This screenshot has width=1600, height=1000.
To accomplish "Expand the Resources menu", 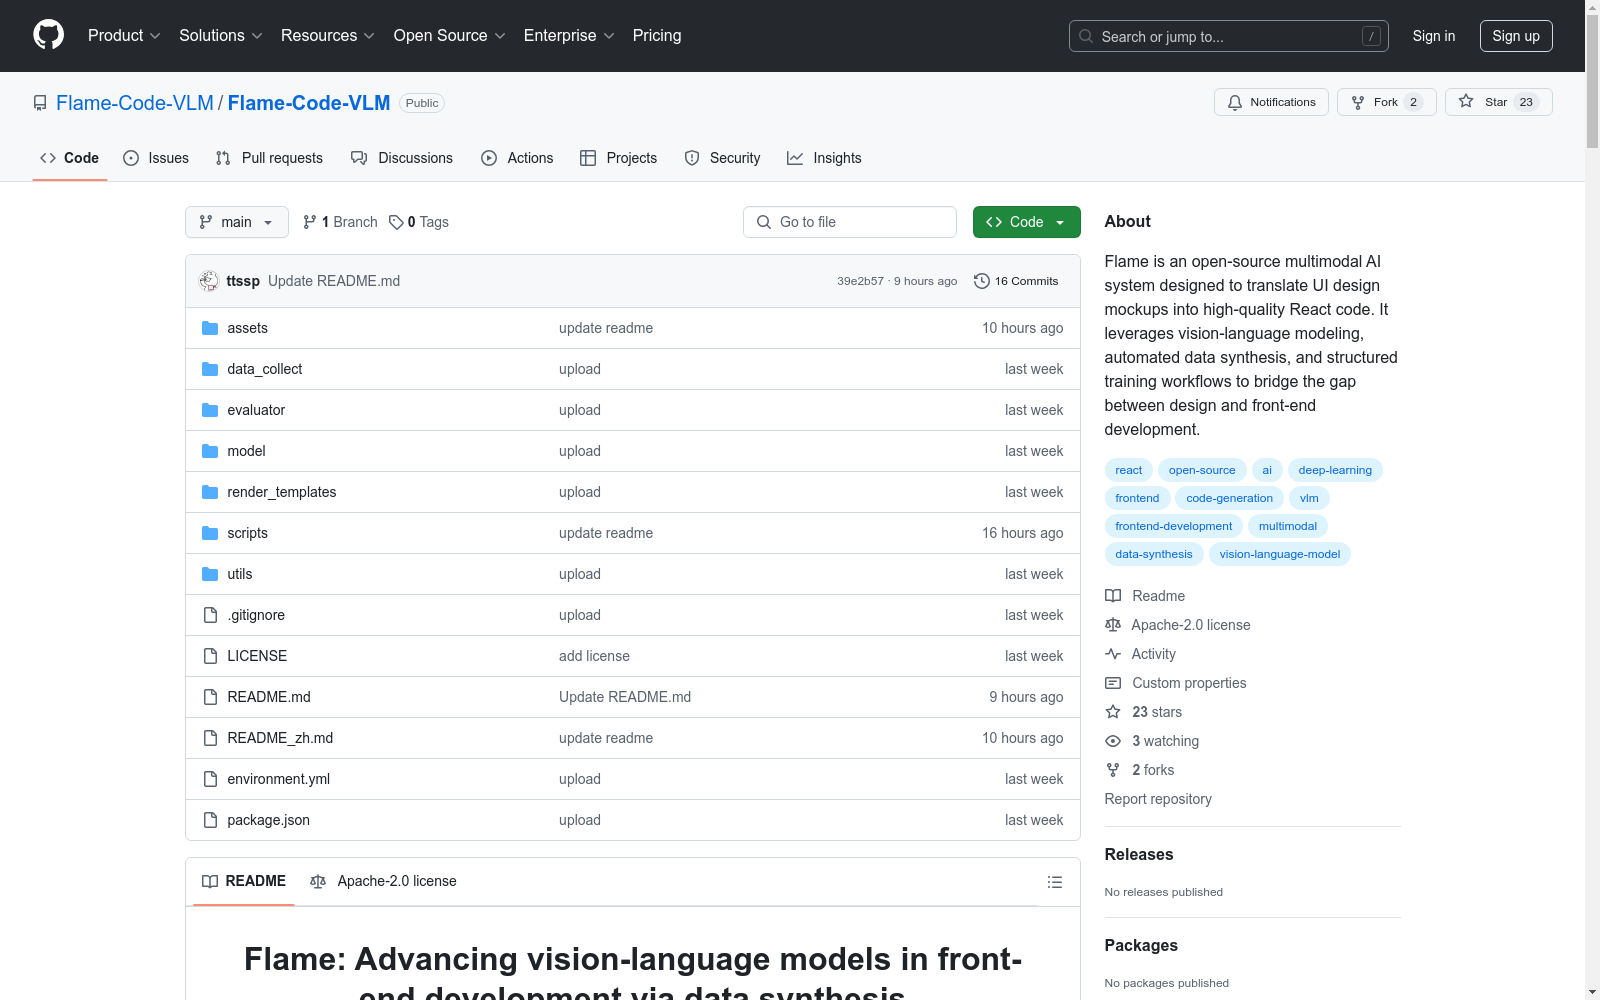I will pos(328,35).
